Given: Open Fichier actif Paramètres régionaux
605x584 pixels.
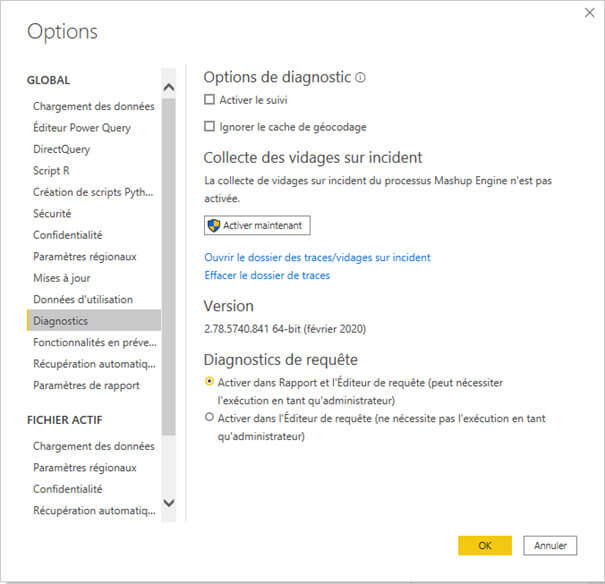Looking at the screenshot, I should tap(93, 468).
